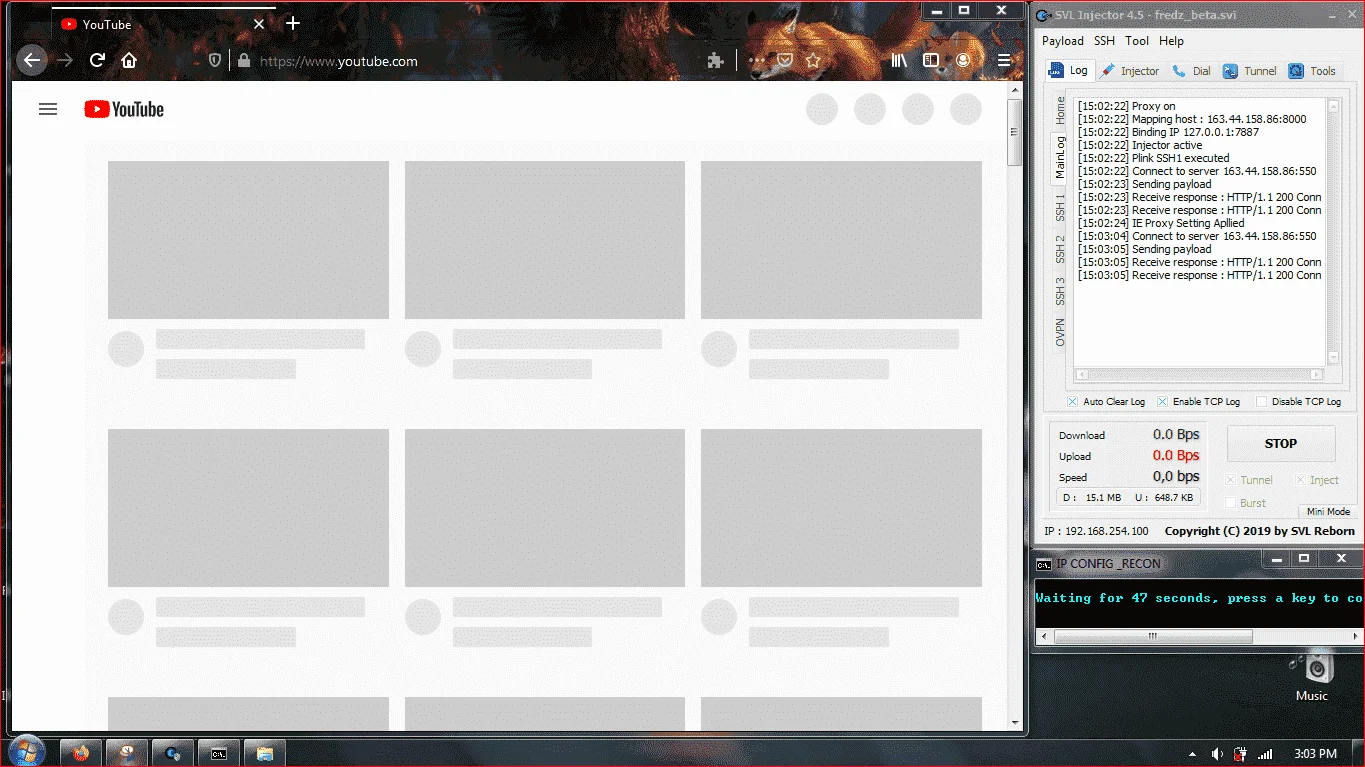The width and height of the screenshot is (1365, 767).
Task: Click the Firefox taskbar icon
Action: click(x=81, y=753)
